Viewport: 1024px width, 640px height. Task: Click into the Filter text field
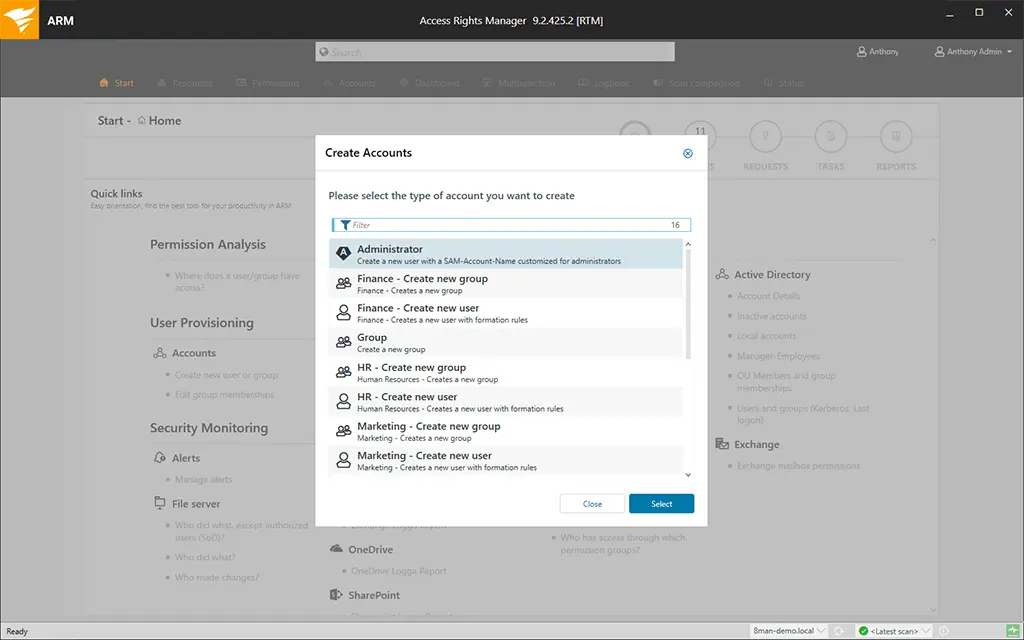pyautogui.click(x=505, y=225)
